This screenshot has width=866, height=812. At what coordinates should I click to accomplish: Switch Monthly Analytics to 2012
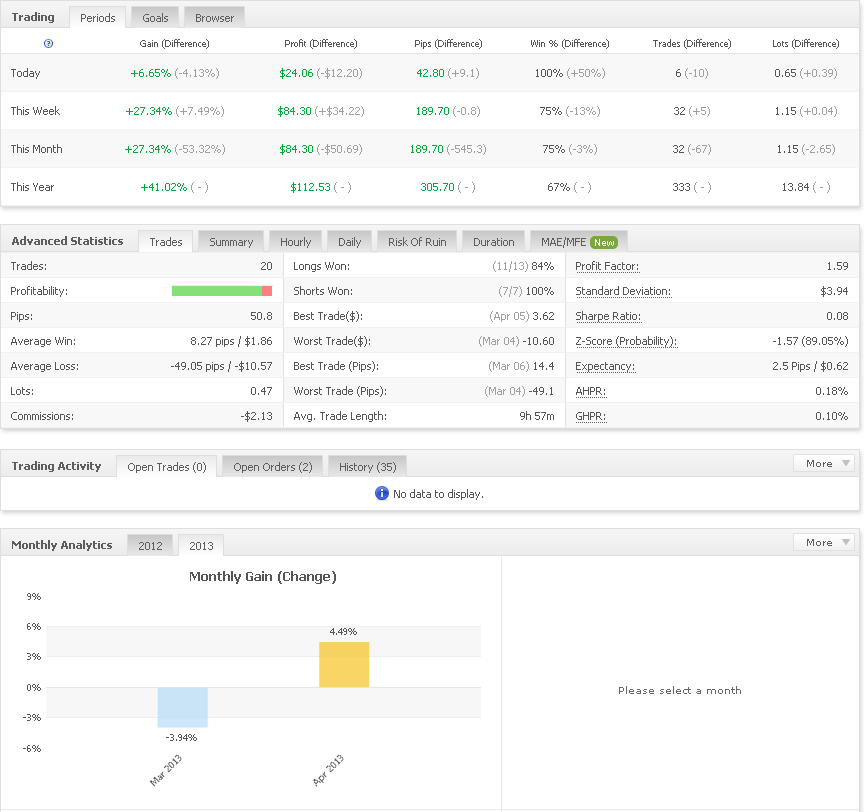coord(150,546)
